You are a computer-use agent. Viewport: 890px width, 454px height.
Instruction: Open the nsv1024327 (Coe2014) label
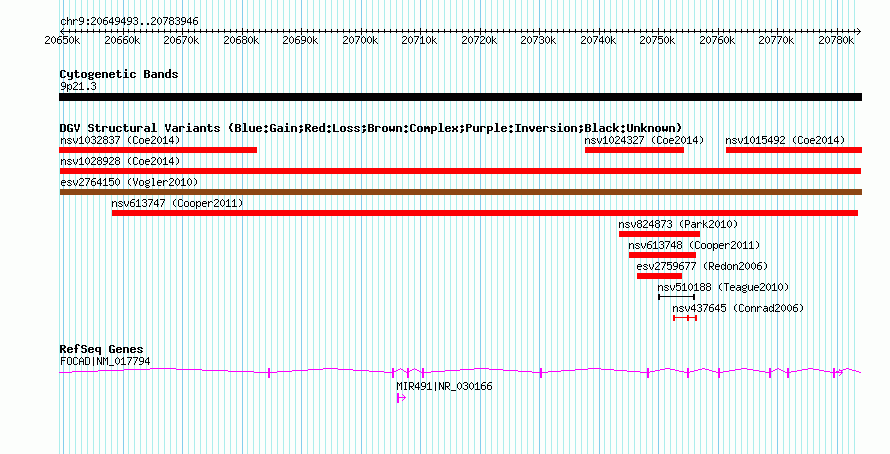click(644, 140)
